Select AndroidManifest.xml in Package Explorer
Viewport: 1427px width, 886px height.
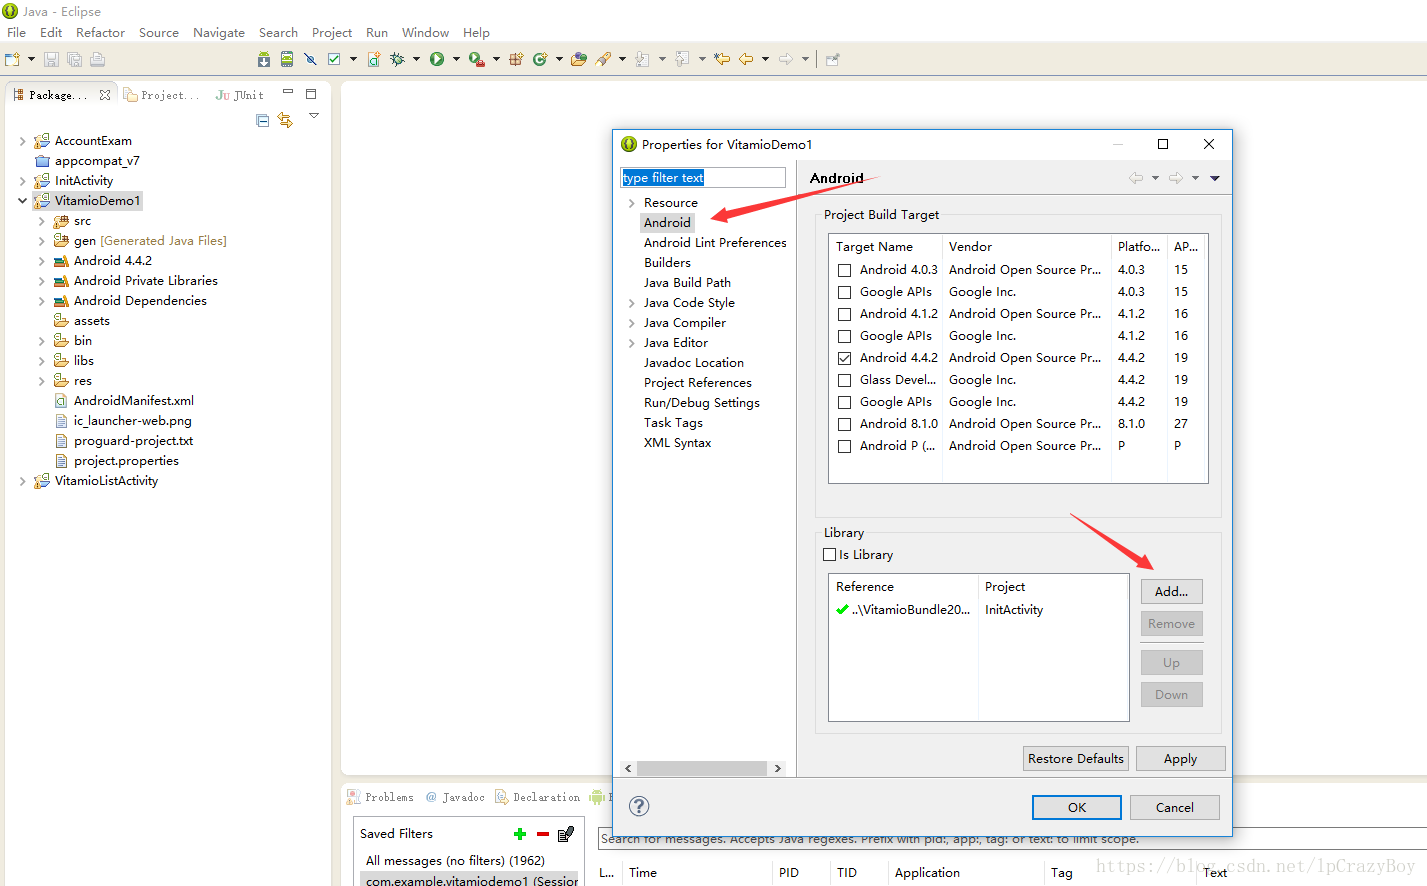[x=134, y=401]
